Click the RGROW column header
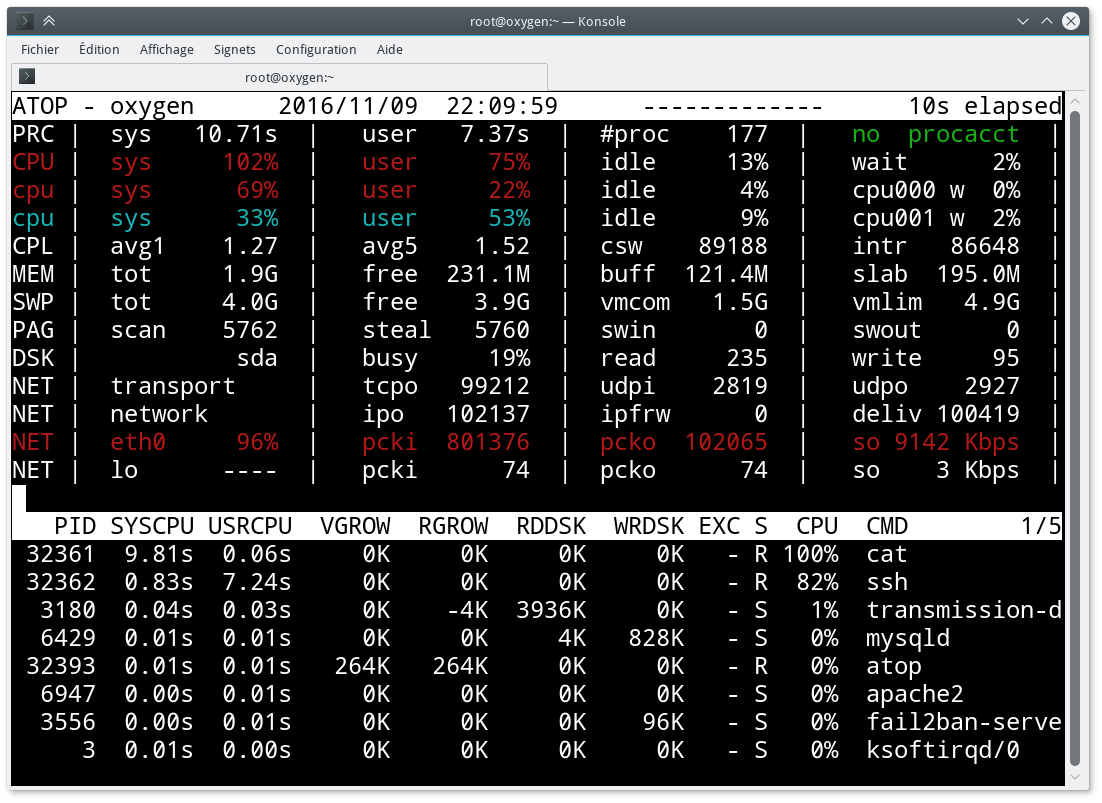The height and width of the screenshot is (803, 1102). tap(453, 526)
